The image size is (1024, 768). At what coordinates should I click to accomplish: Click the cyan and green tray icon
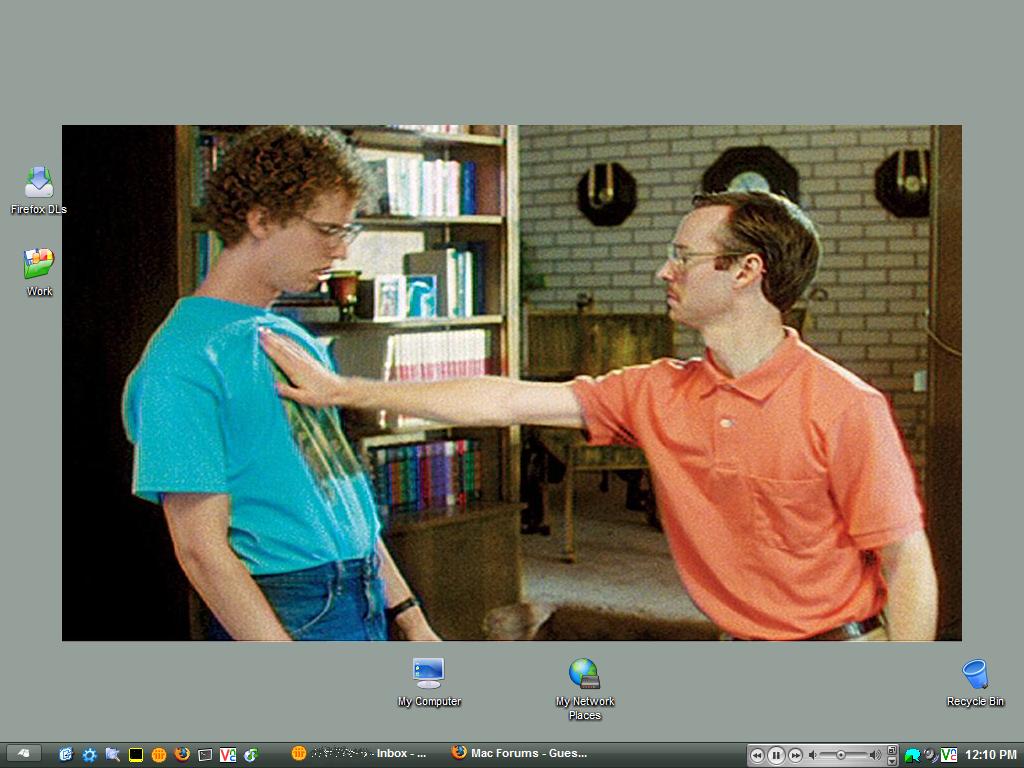pyautogui.click(x=912, y=756)
